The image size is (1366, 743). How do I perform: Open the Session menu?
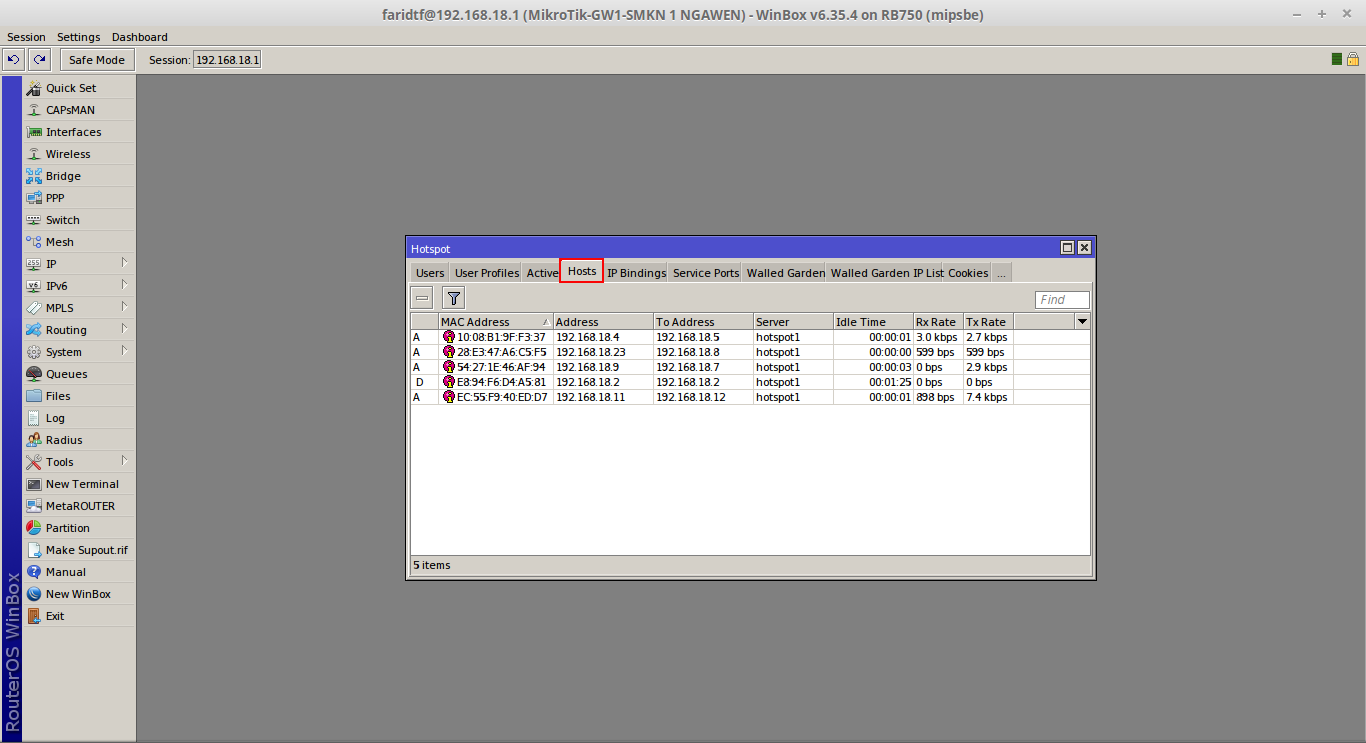[27, 37]
